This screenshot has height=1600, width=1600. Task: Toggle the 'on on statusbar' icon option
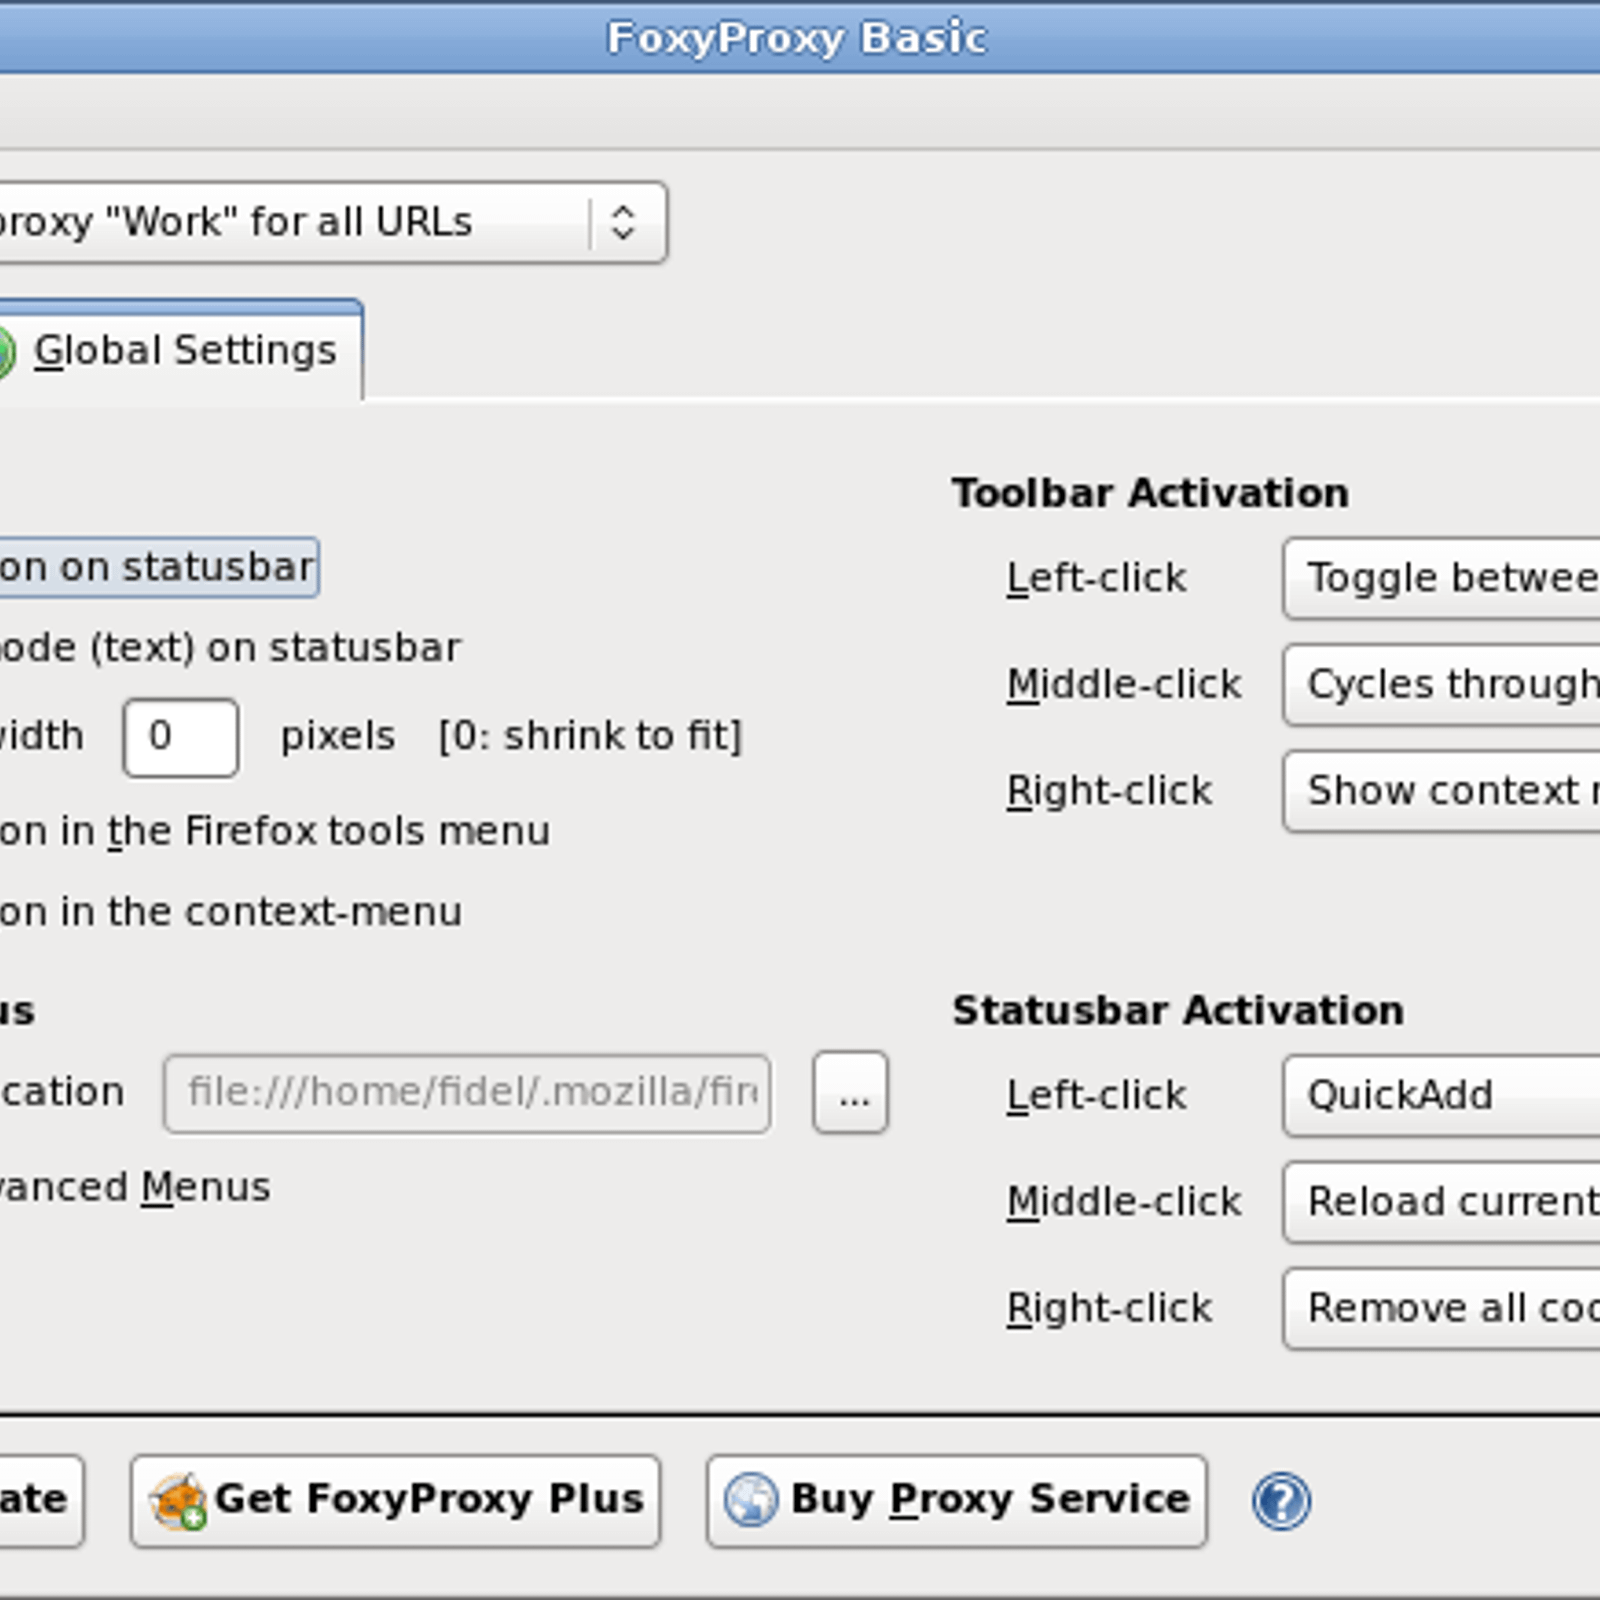pyautogui.click(x=158, y=568)
